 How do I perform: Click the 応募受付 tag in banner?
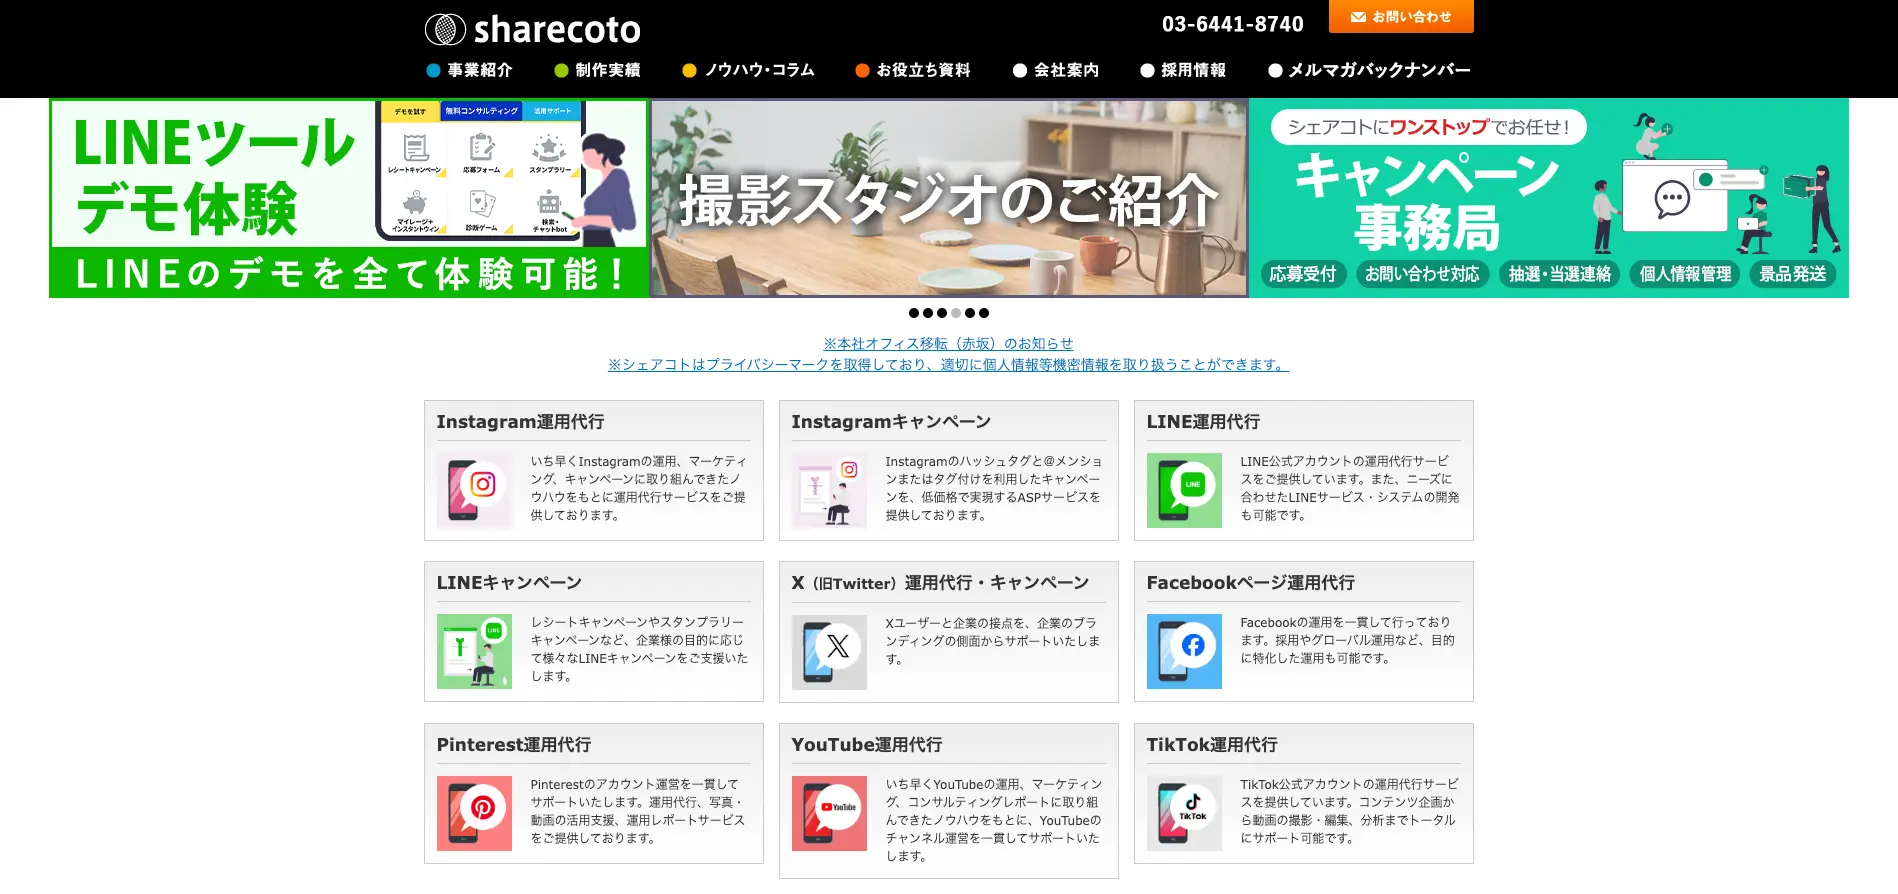point(1302,274)
